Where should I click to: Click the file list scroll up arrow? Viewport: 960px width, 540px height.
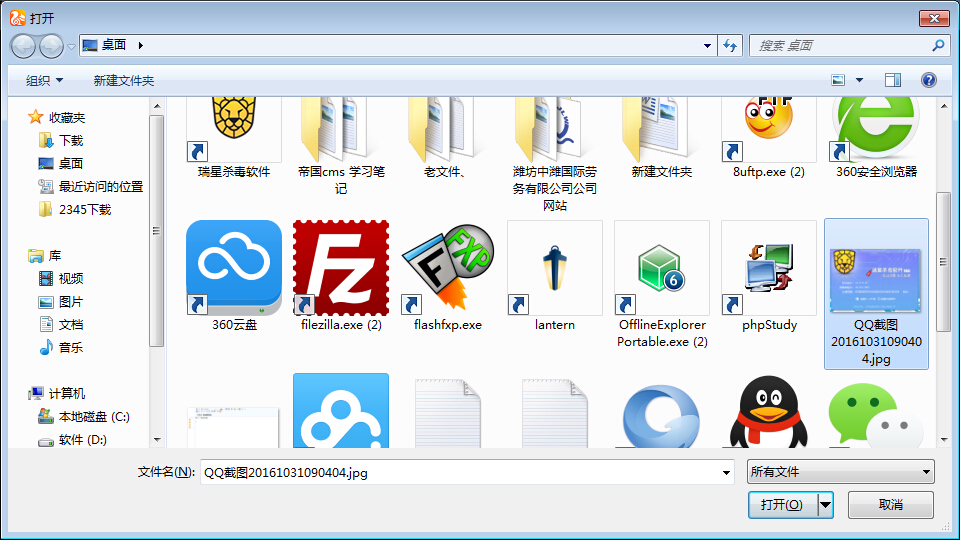pyautogui.click(x=943, y=106)
